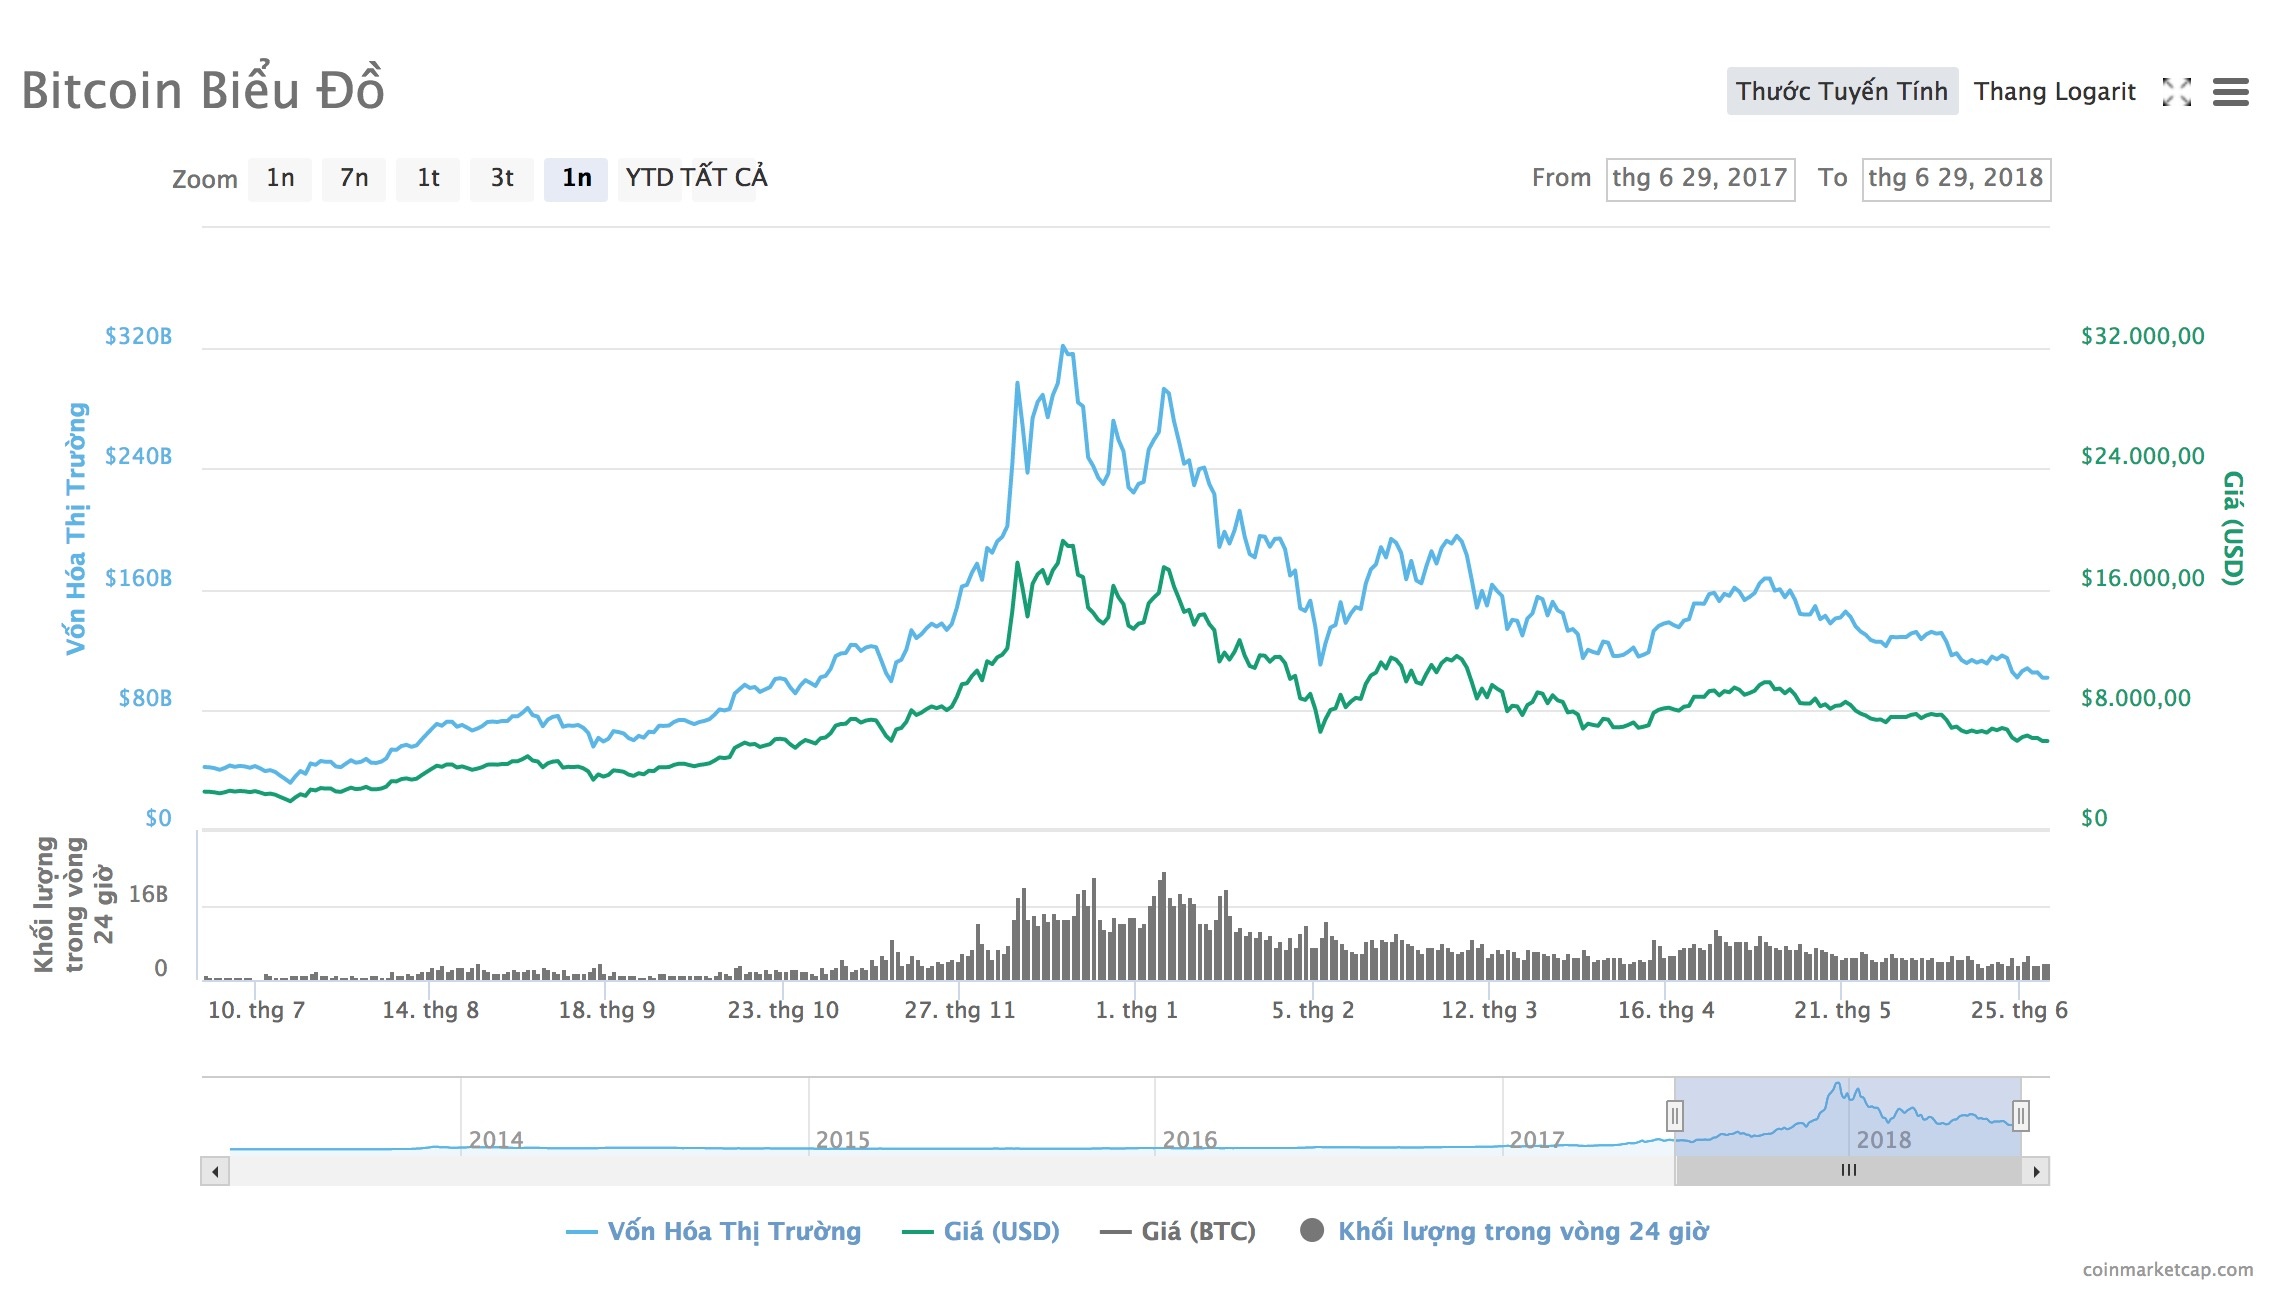Select Thước Tuyến Tính scale mode
The image size is (2288, 1292).
click(x=1842, y=91)
